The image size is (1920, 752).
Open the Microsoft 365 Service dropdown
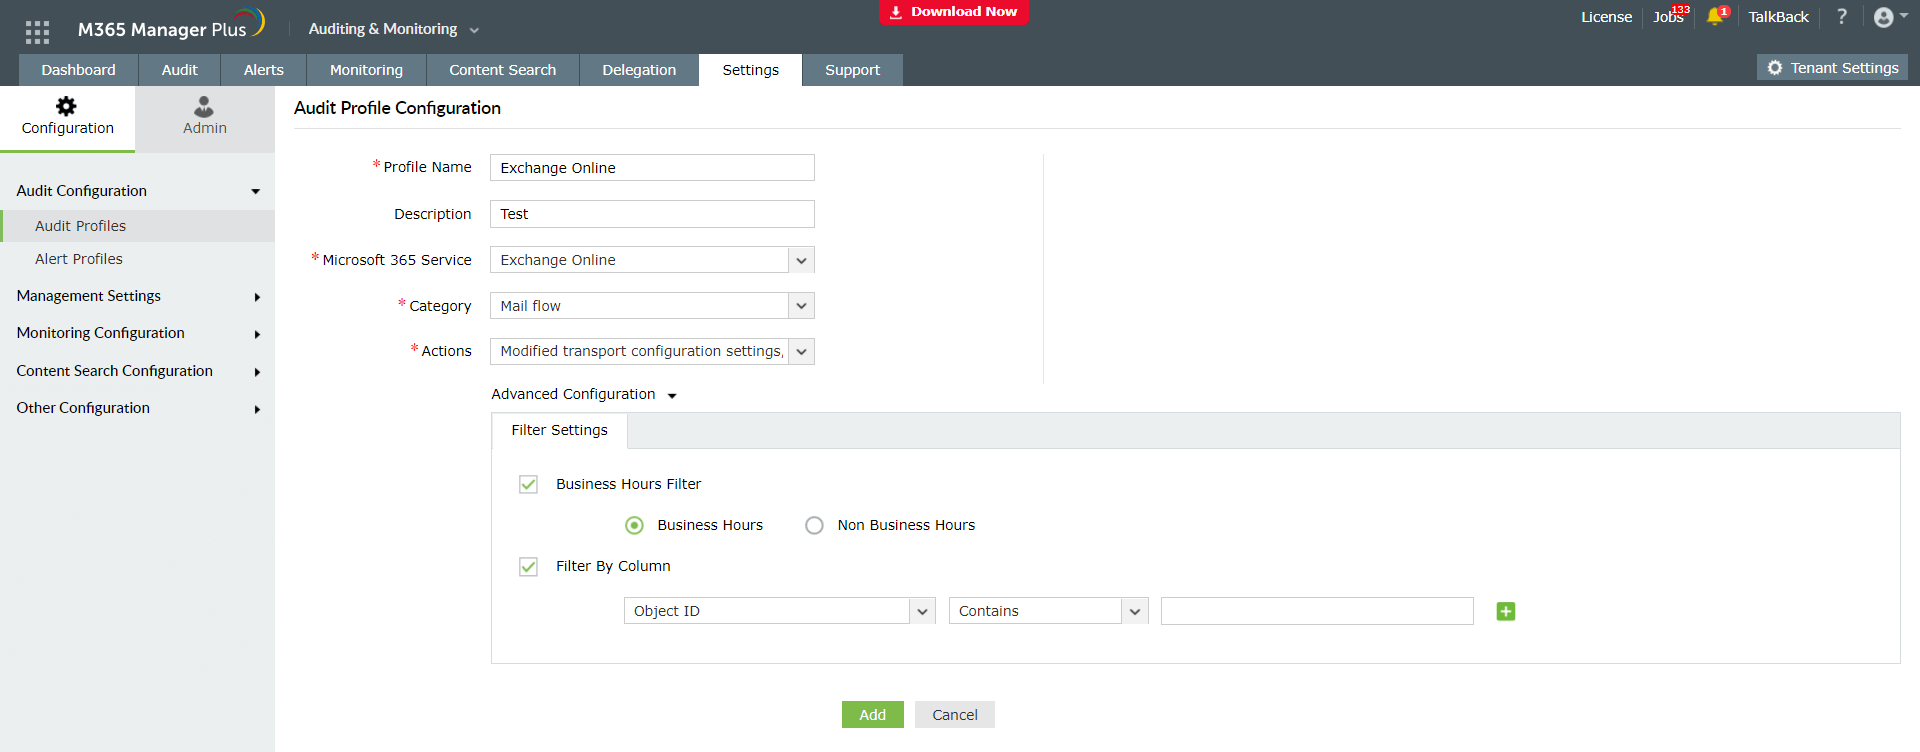point(652,260)
